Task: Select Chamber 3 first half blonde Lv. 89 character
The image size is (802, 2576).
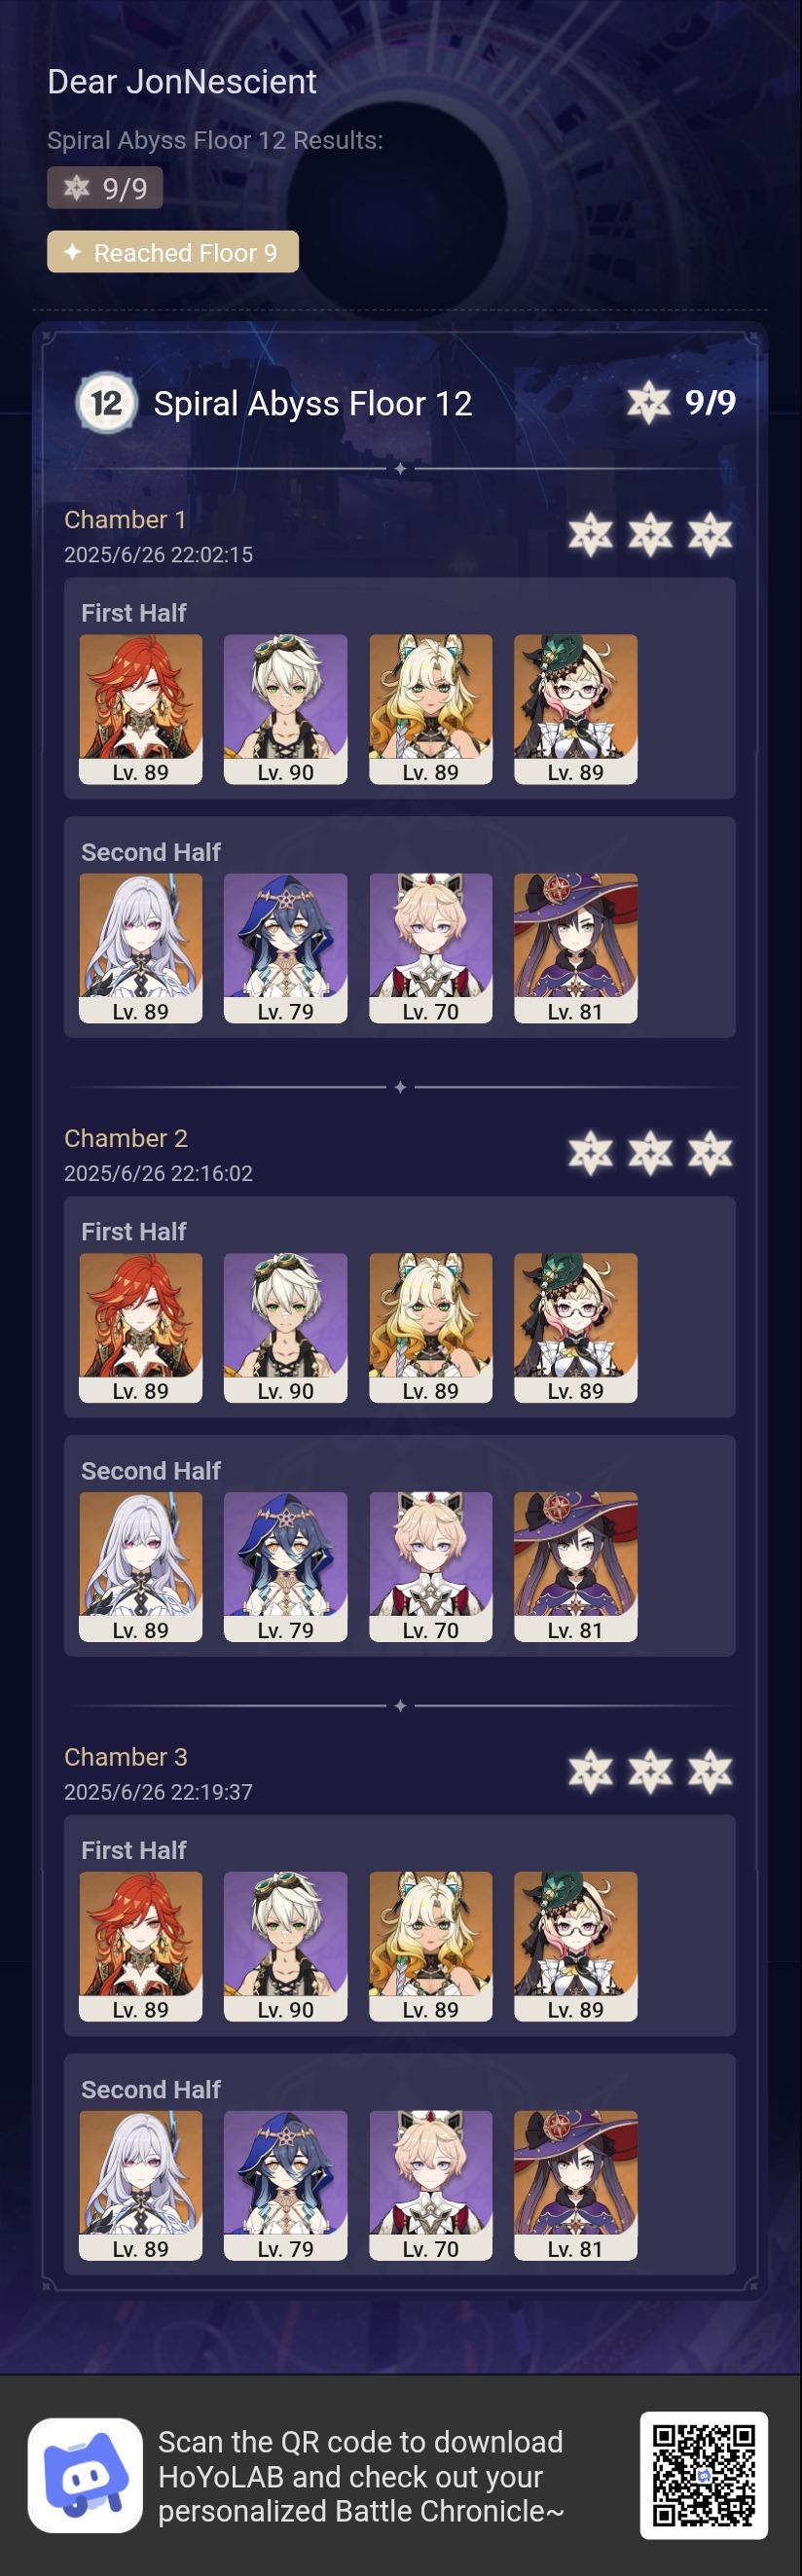Action: pyautogui.click(x=431, y=1947)
